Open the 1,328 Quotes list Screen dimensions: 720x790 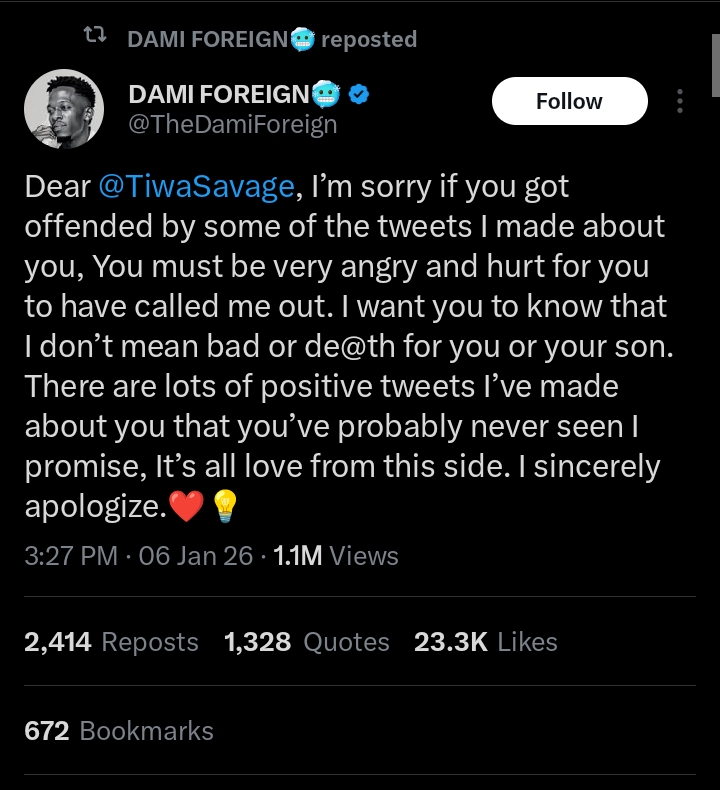click(x=307, y=642)
